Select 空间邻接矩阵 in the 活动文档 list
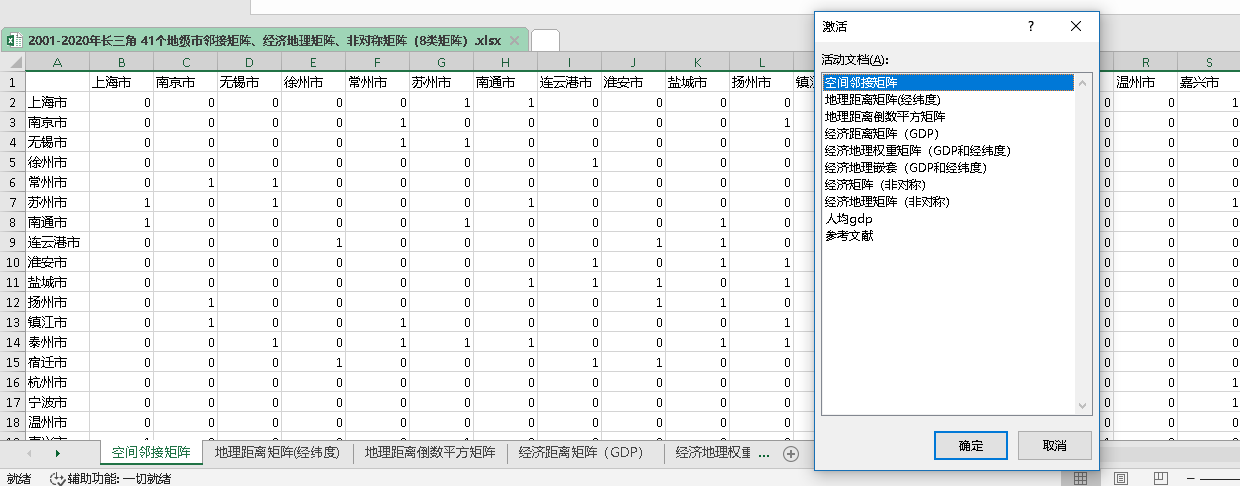 coord(947,83)
